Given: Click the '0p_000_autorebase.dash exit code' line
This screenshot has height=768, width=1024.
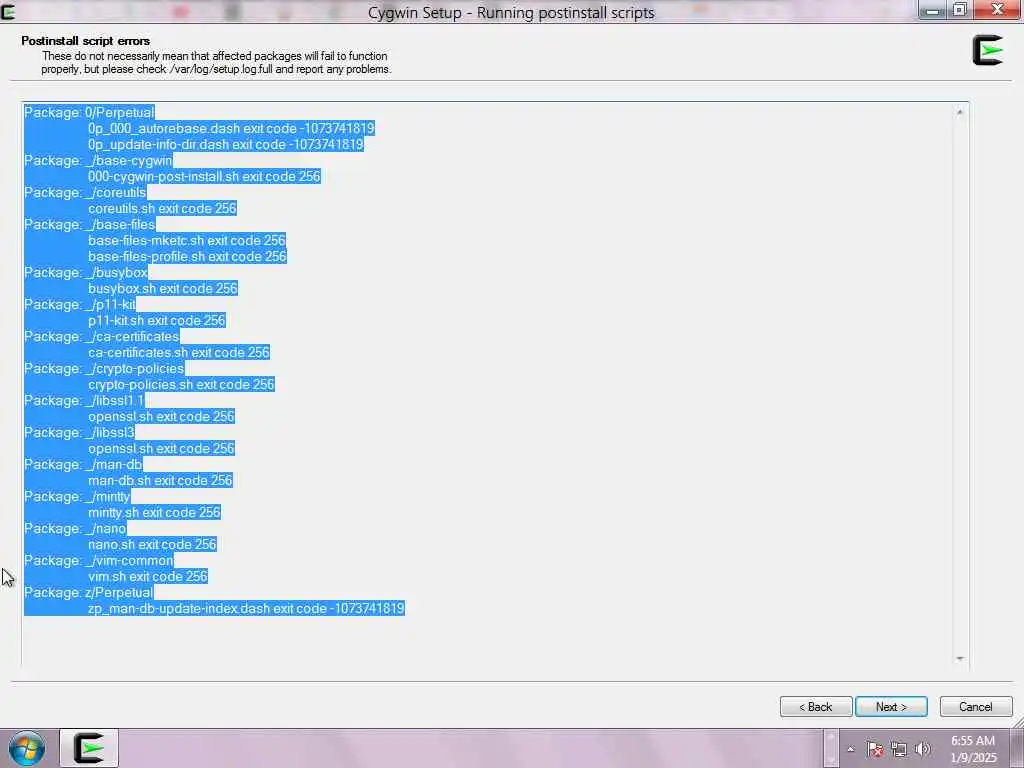Looking at the screenshot, I should 231,128.
